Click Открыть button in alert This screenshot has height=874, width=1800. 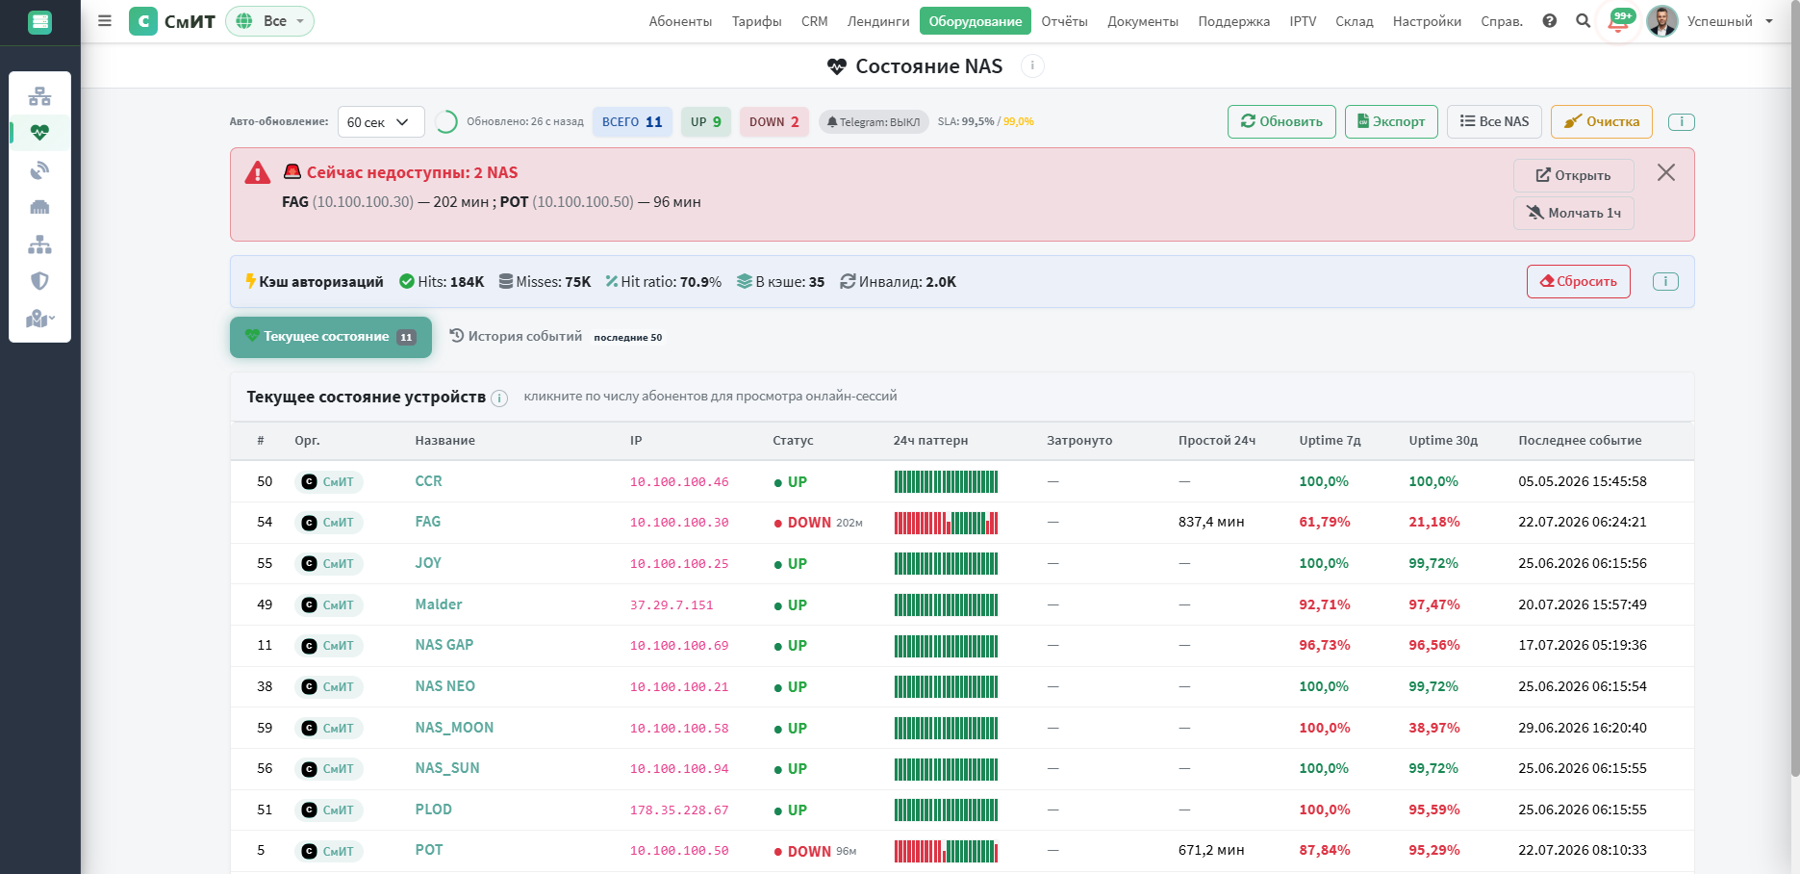click(1573, 175)
